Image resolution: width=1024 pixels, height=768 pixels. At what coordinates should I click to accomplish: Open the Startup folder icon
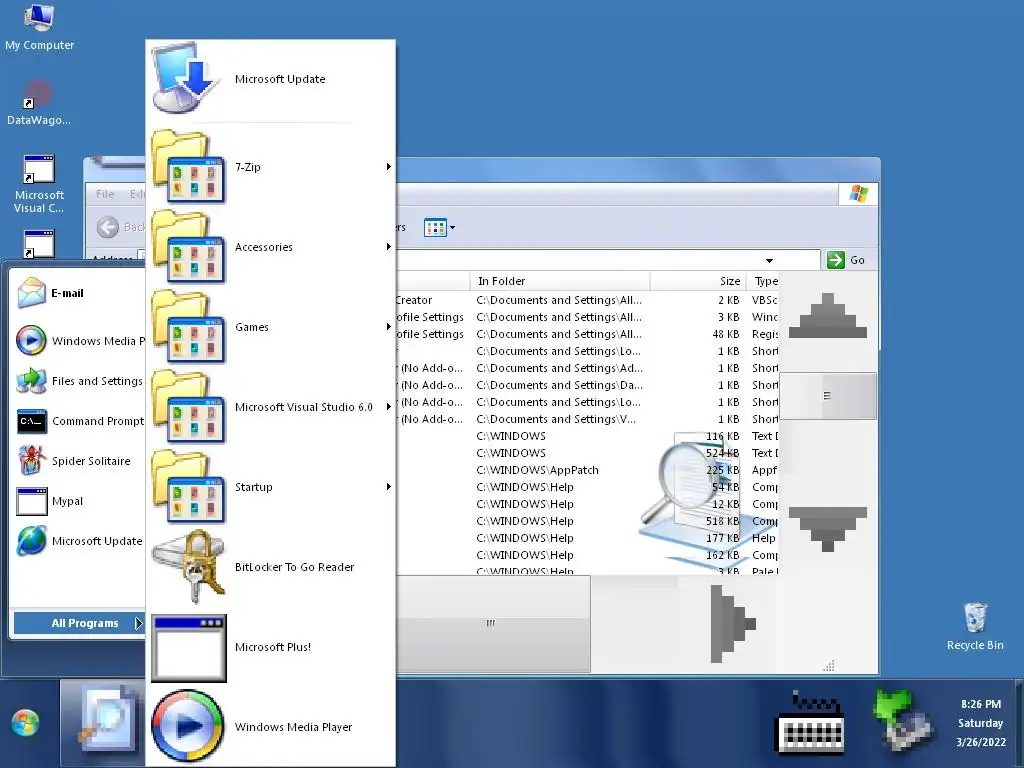coord(189,487)
